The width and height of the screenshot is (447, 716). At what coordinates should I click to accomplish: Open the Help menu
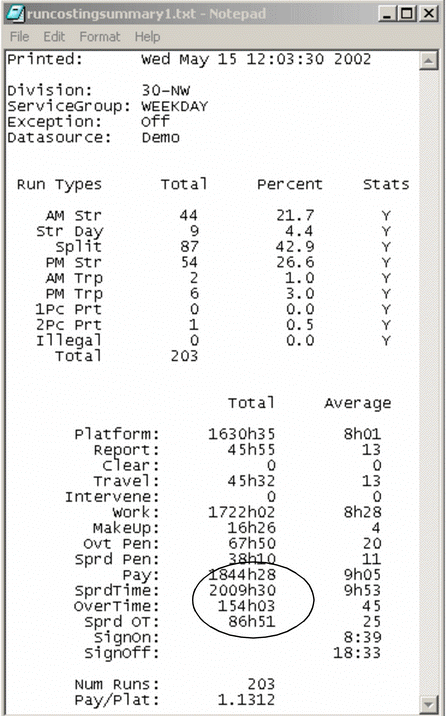pos(147,37)
